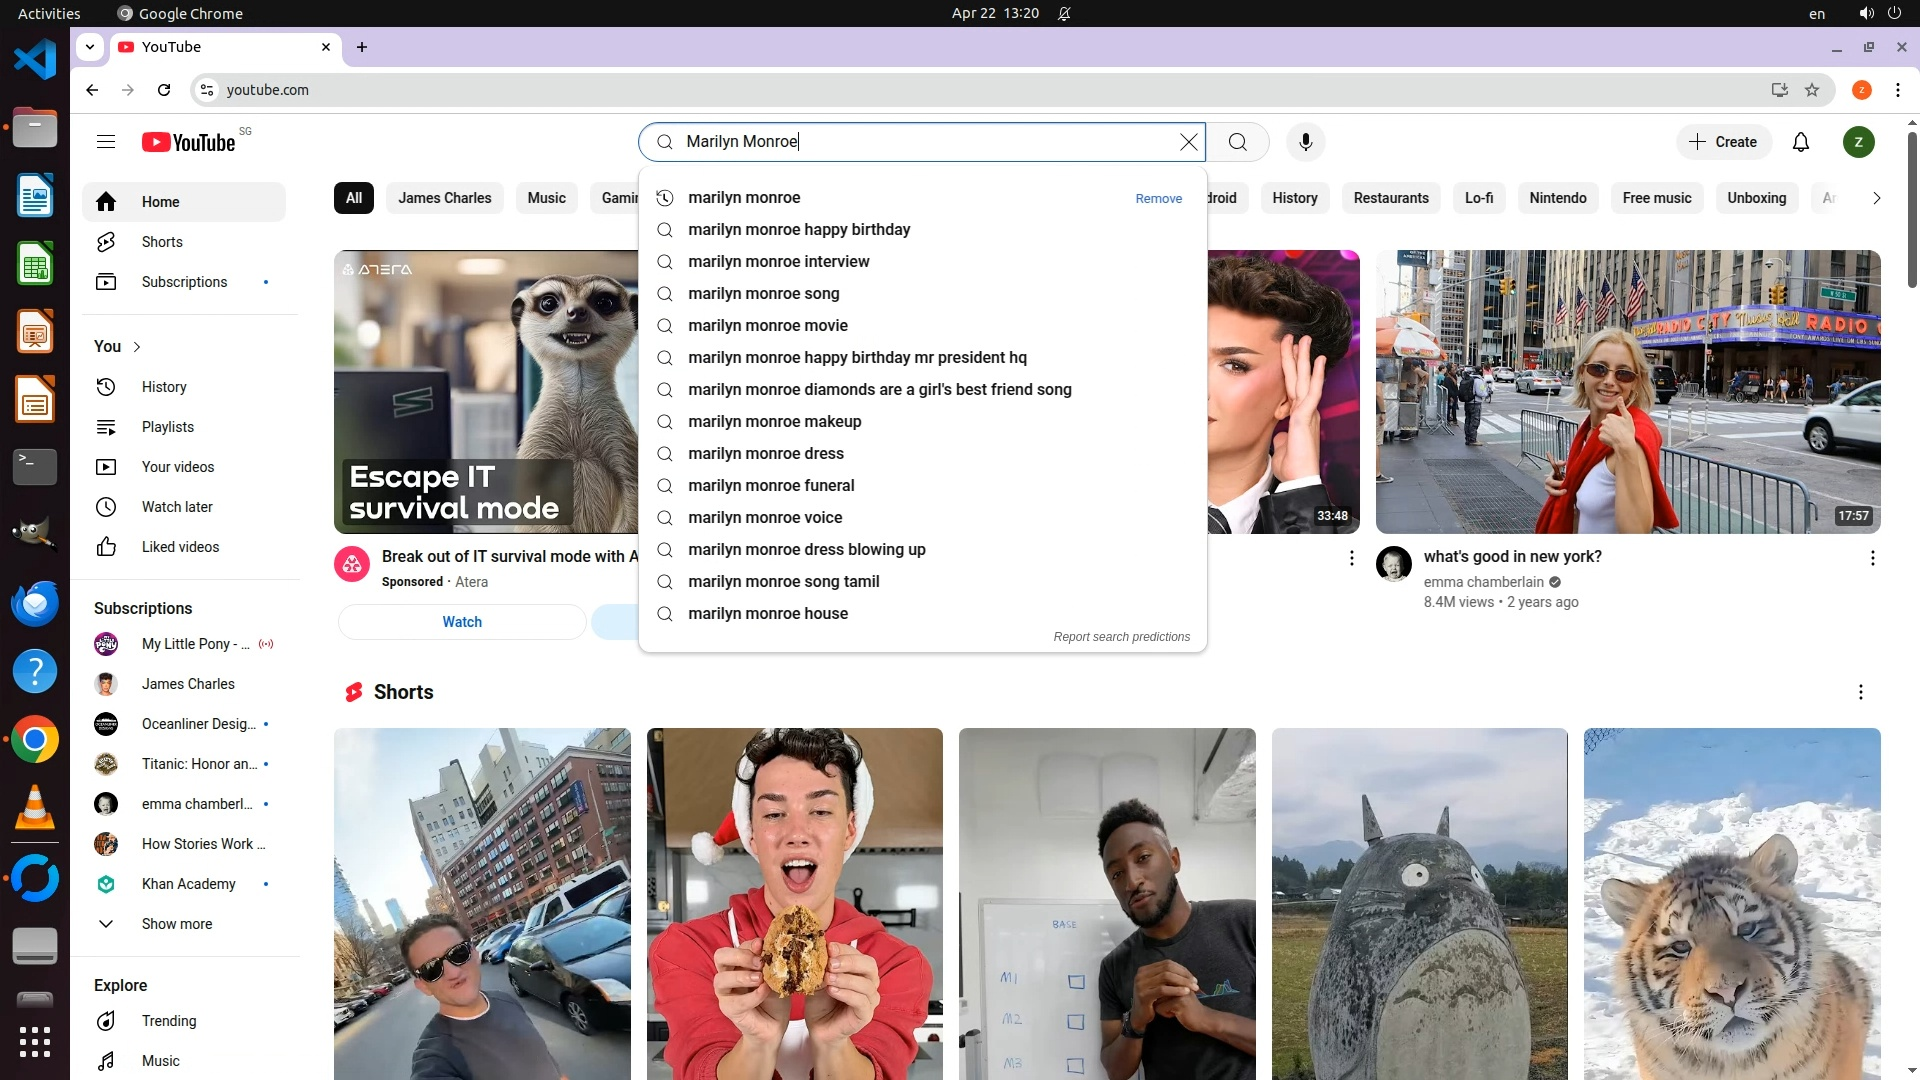
Task: Expand the You section chevron
Action: coord(137,347)
